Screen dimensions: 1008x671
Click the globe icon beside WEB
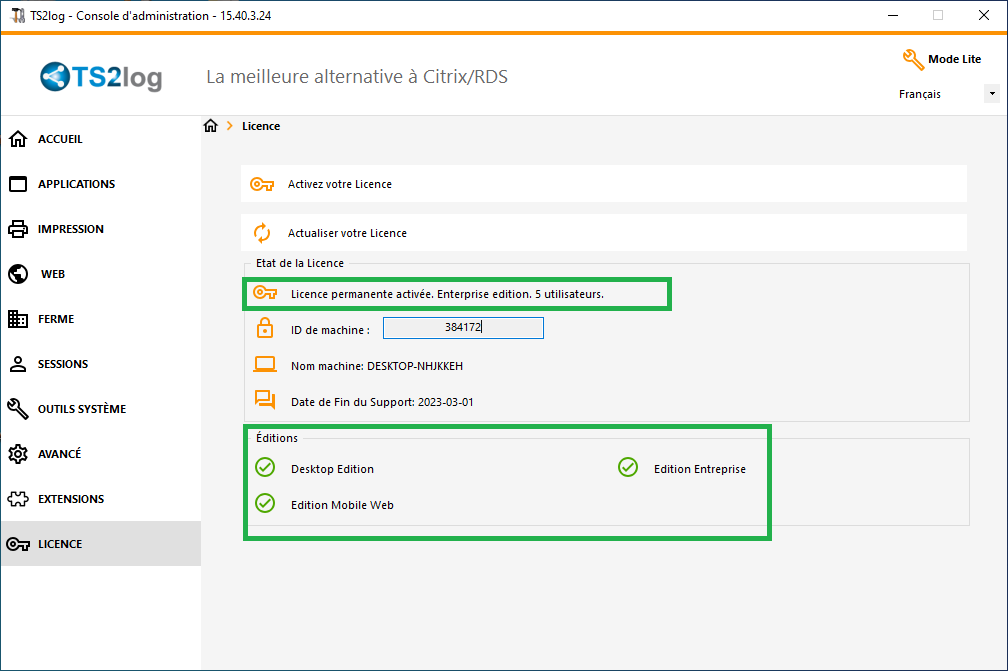click(18, 274)
